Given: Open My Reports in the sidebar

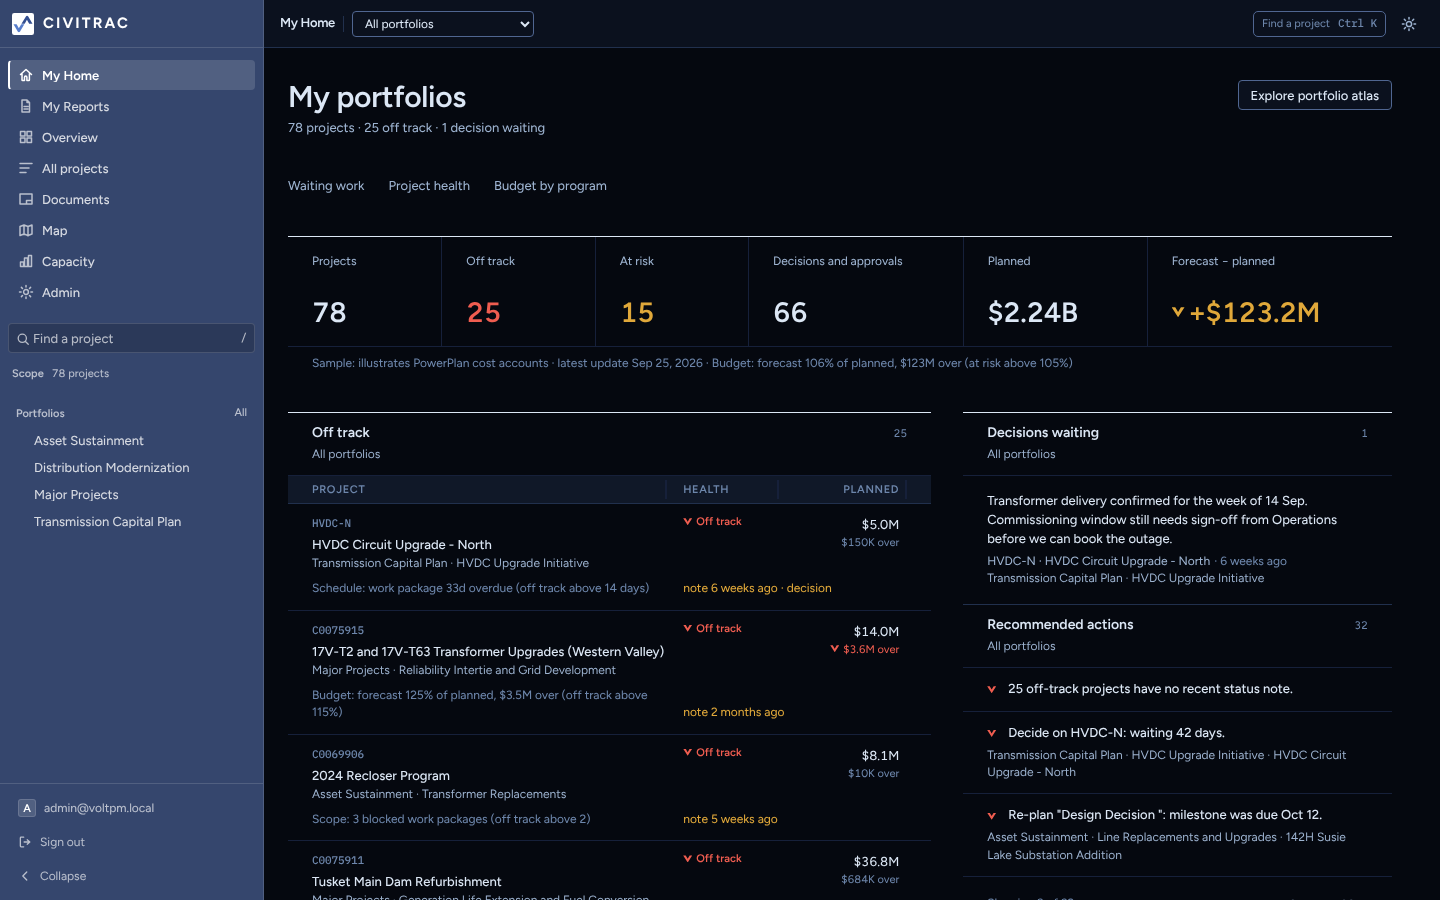Looking at the screenshot, I should [132, 106].
